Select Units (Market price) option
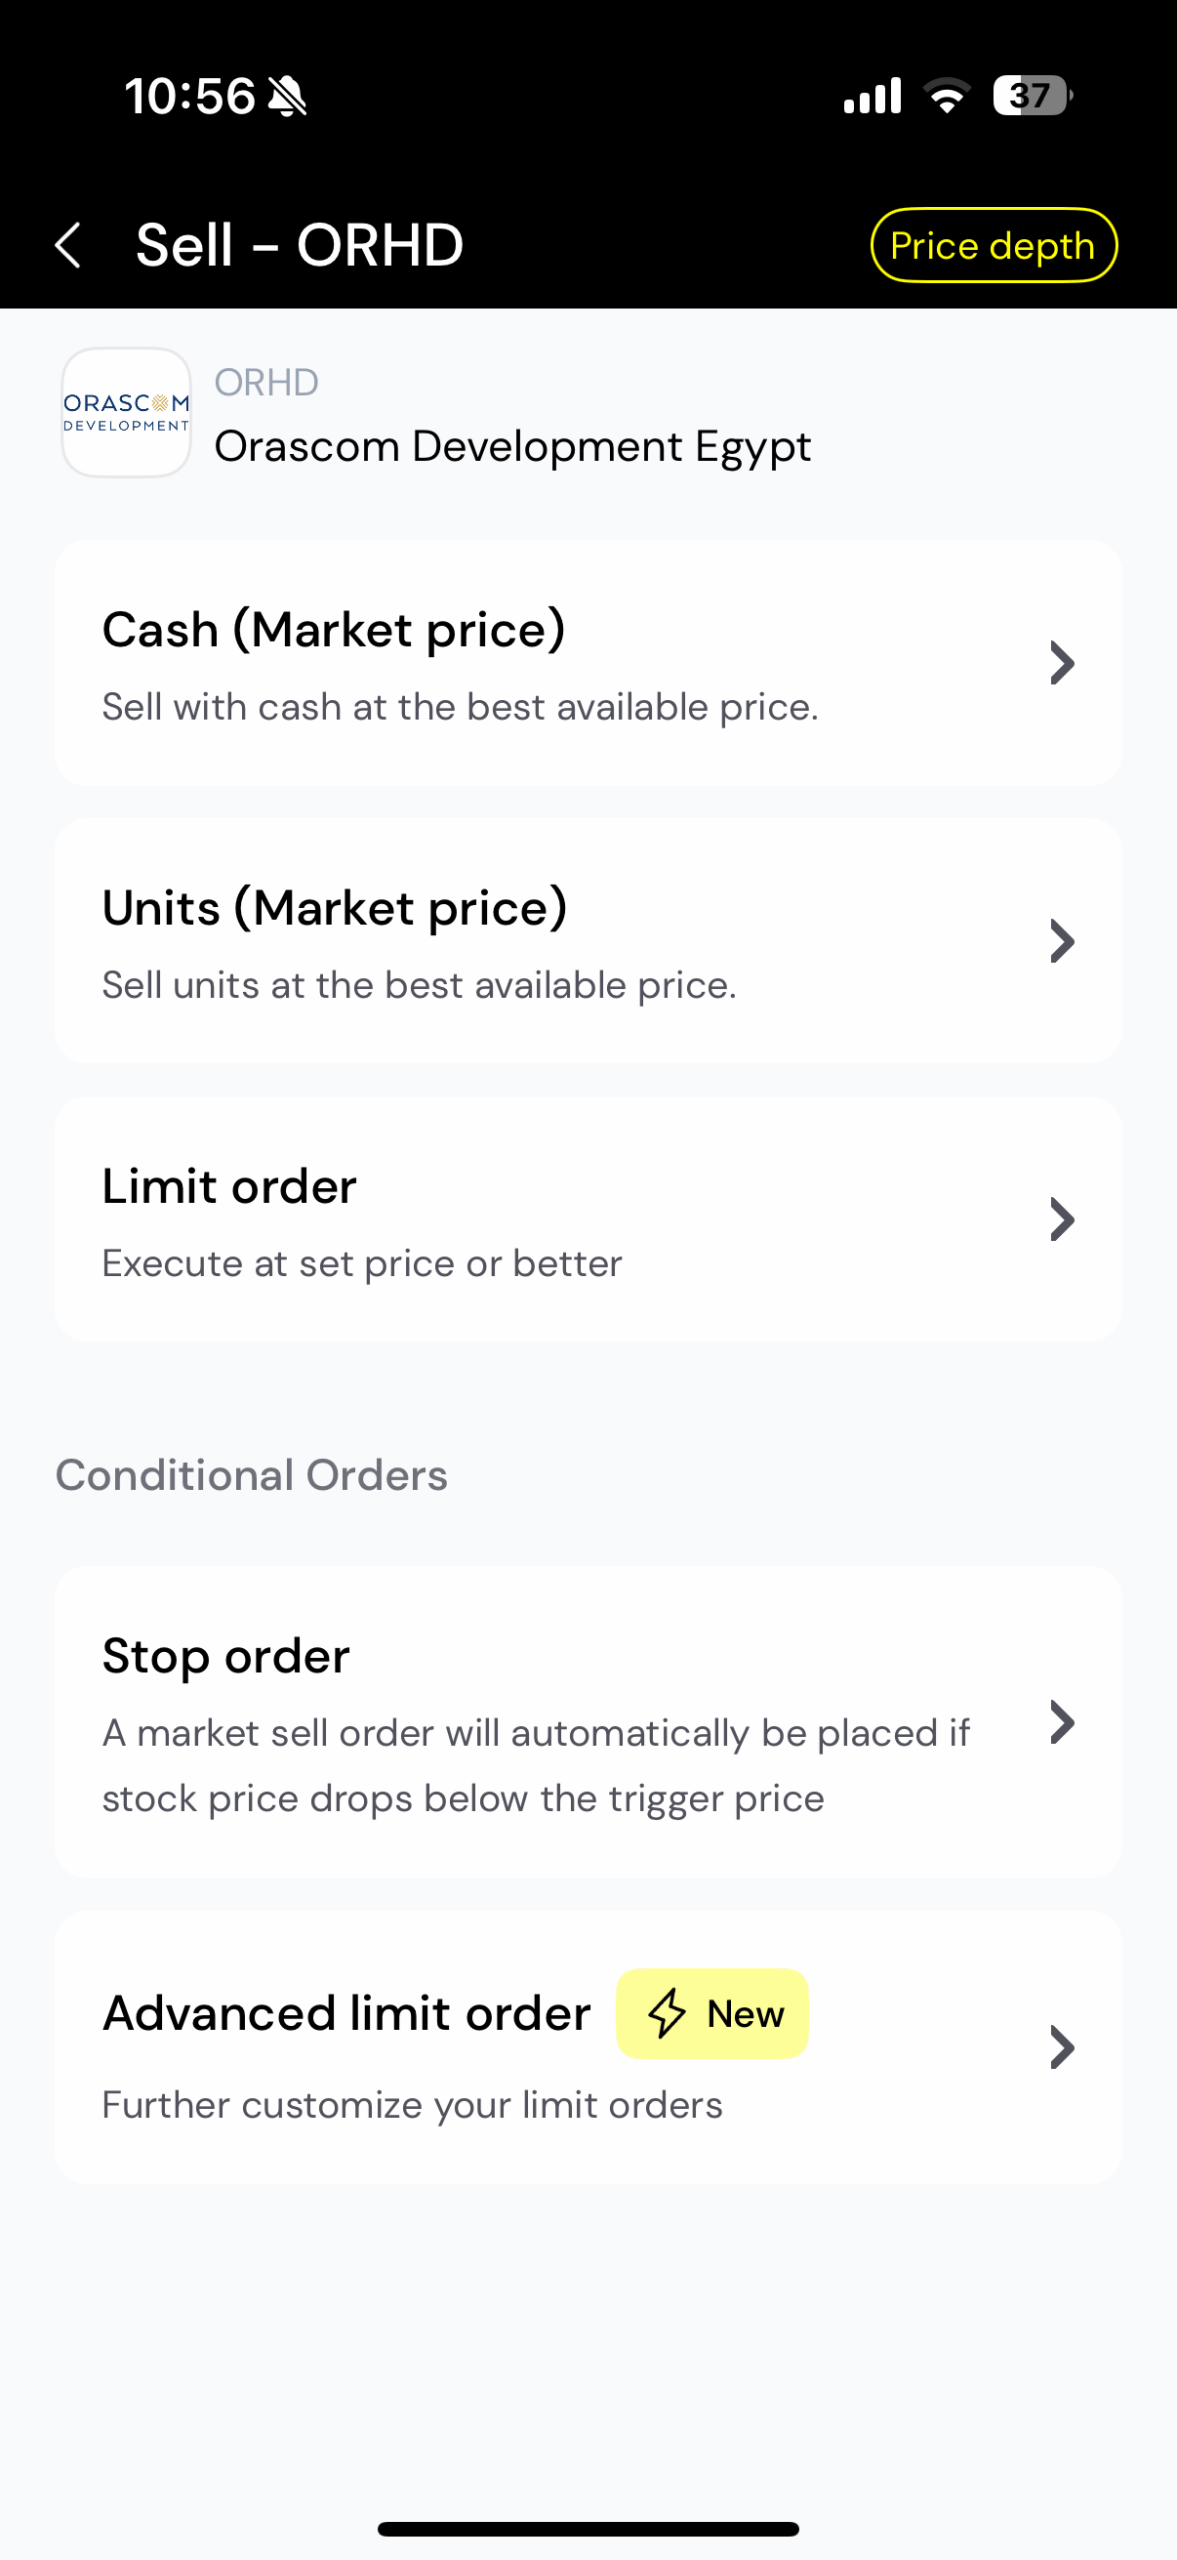Viewport: 1177px width, 2560px height. pos(335,908)
